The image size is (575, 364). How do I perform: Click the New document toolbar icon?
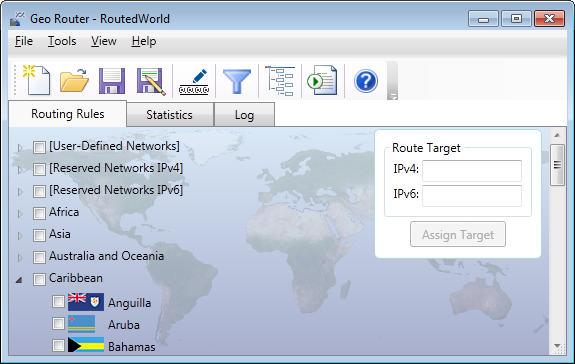coord(37,80)
